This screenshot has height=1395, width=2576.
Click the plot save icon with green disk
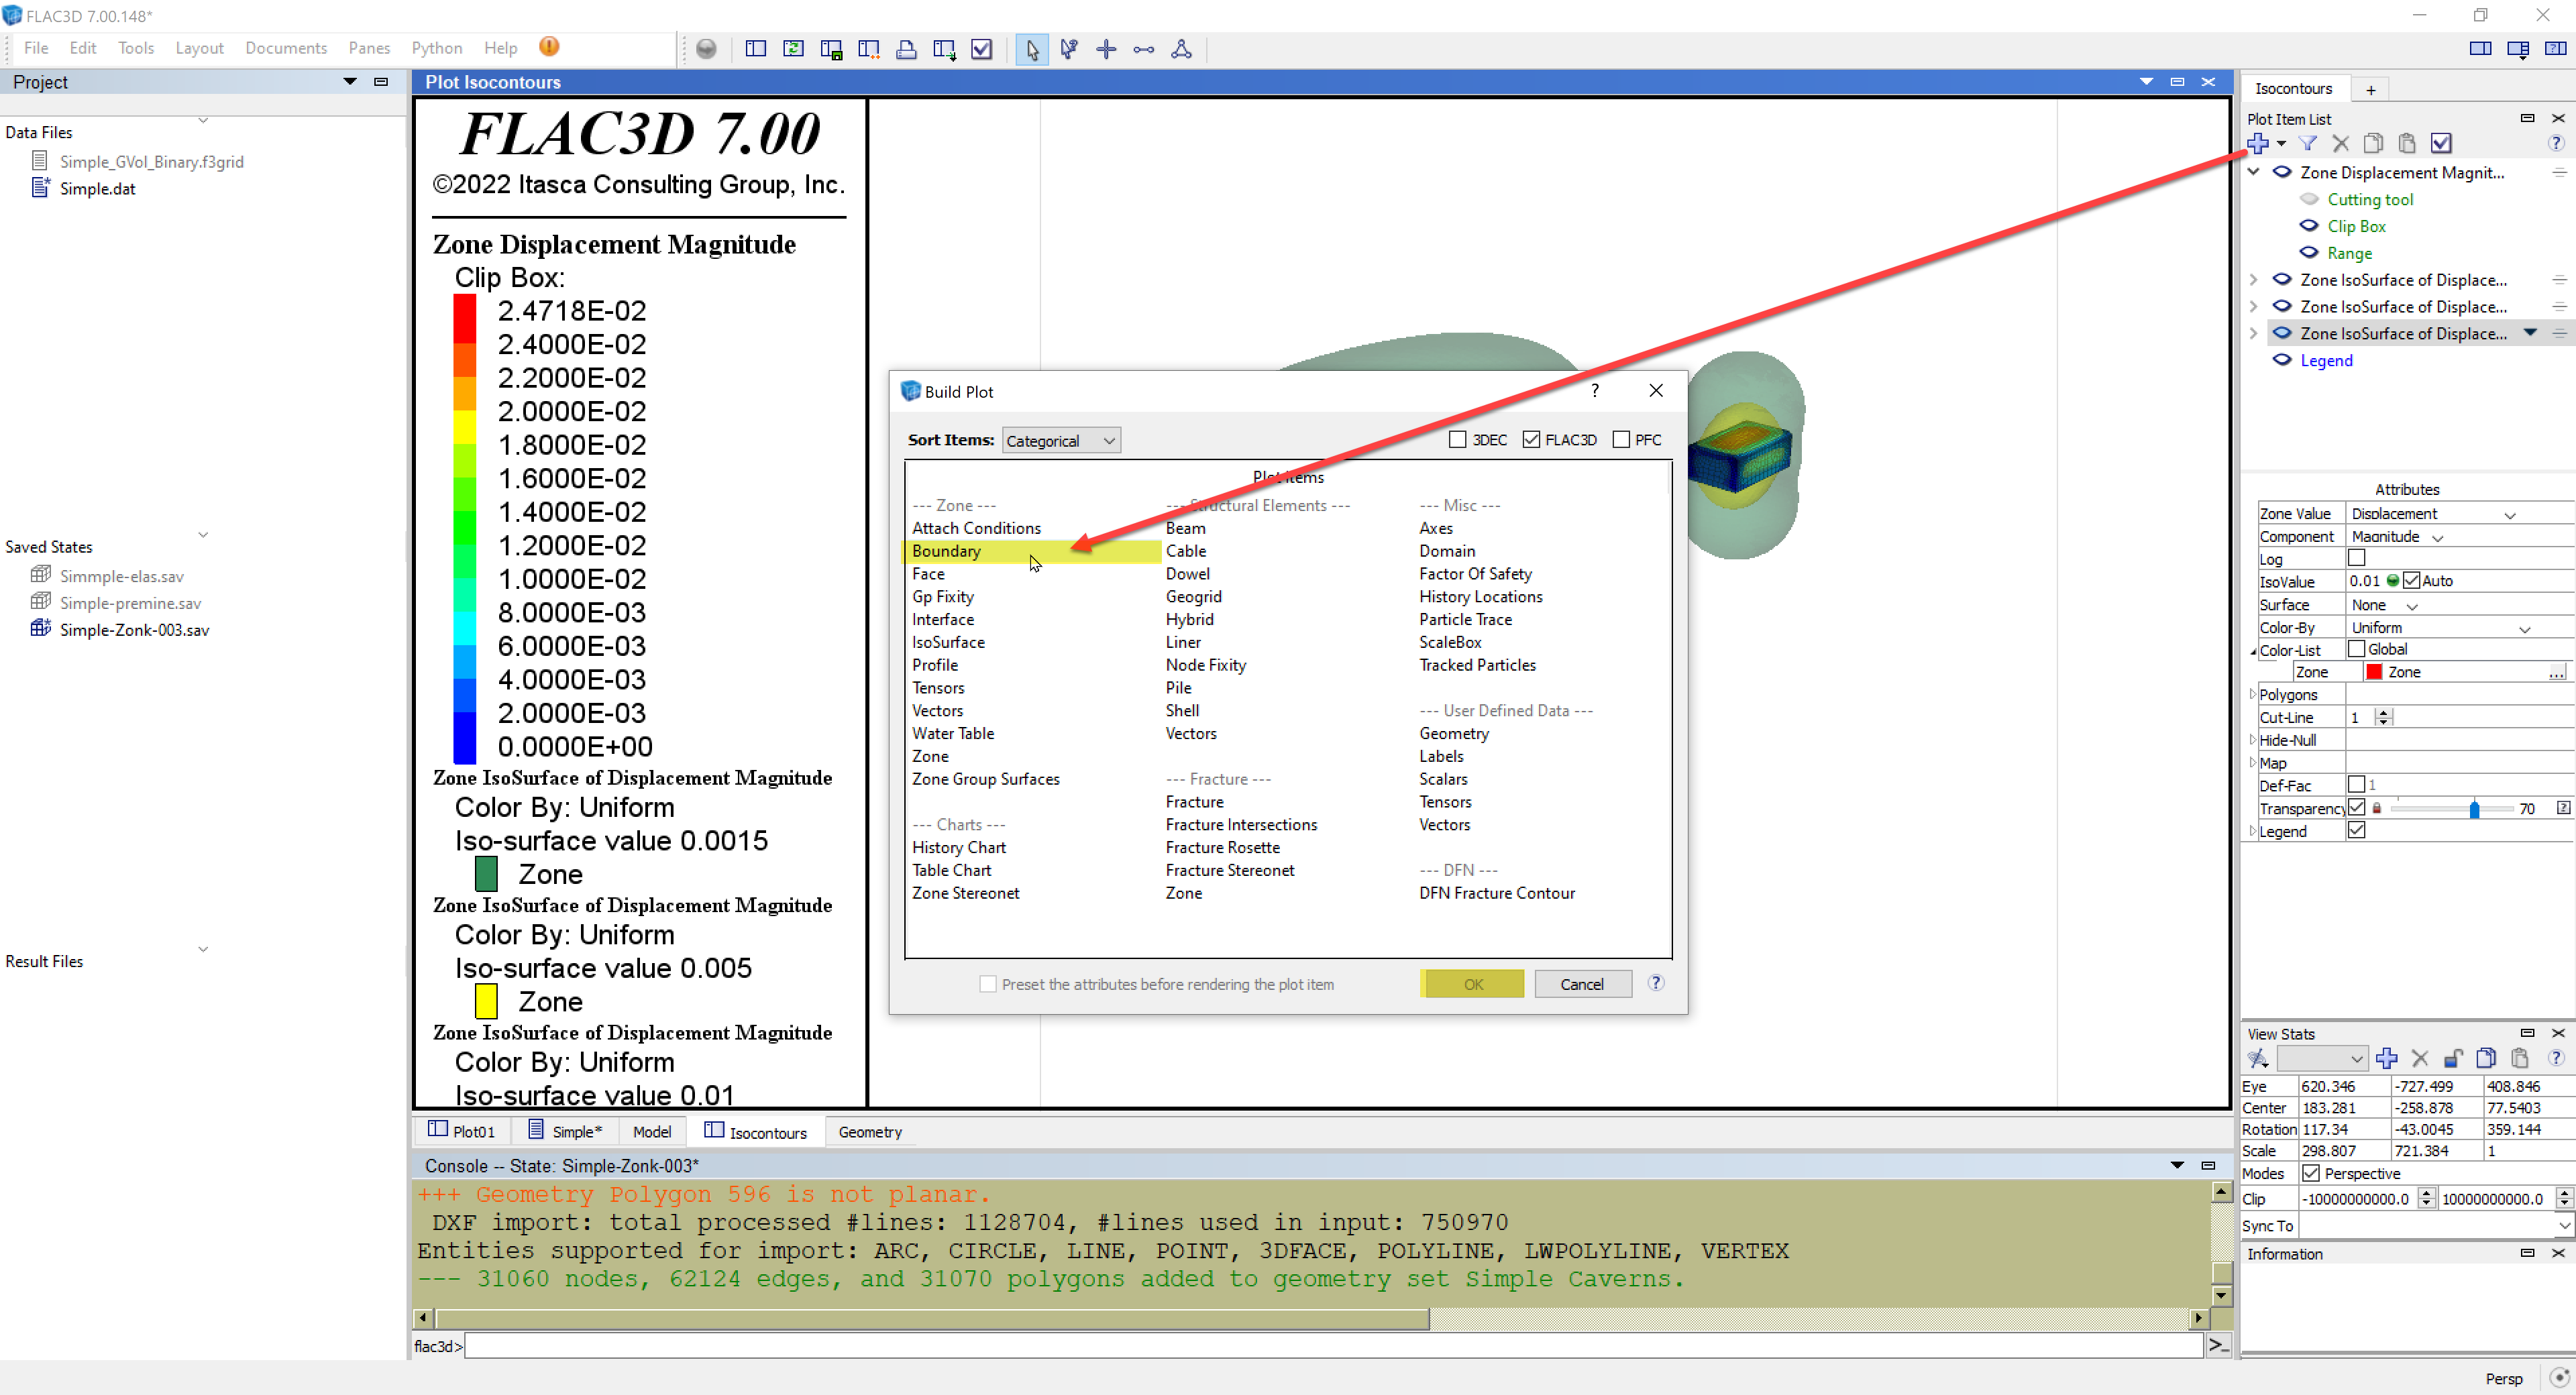coord(831,49)
